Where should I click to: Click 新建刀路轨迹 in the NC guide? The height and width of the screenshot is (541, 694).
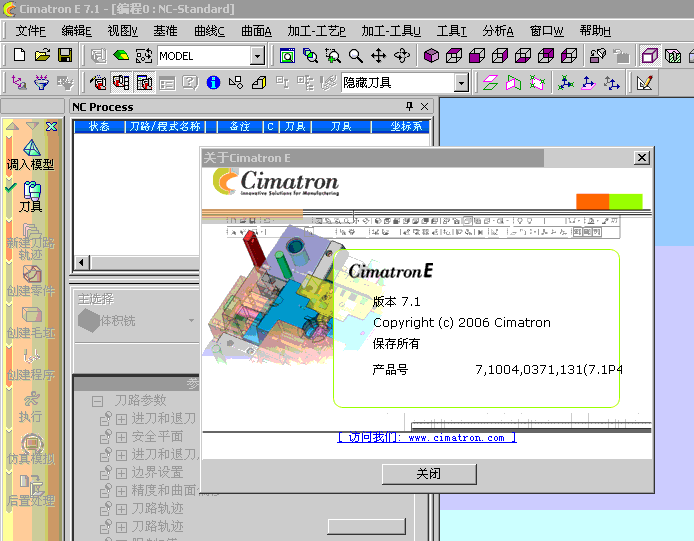click(x=31, y=241)
